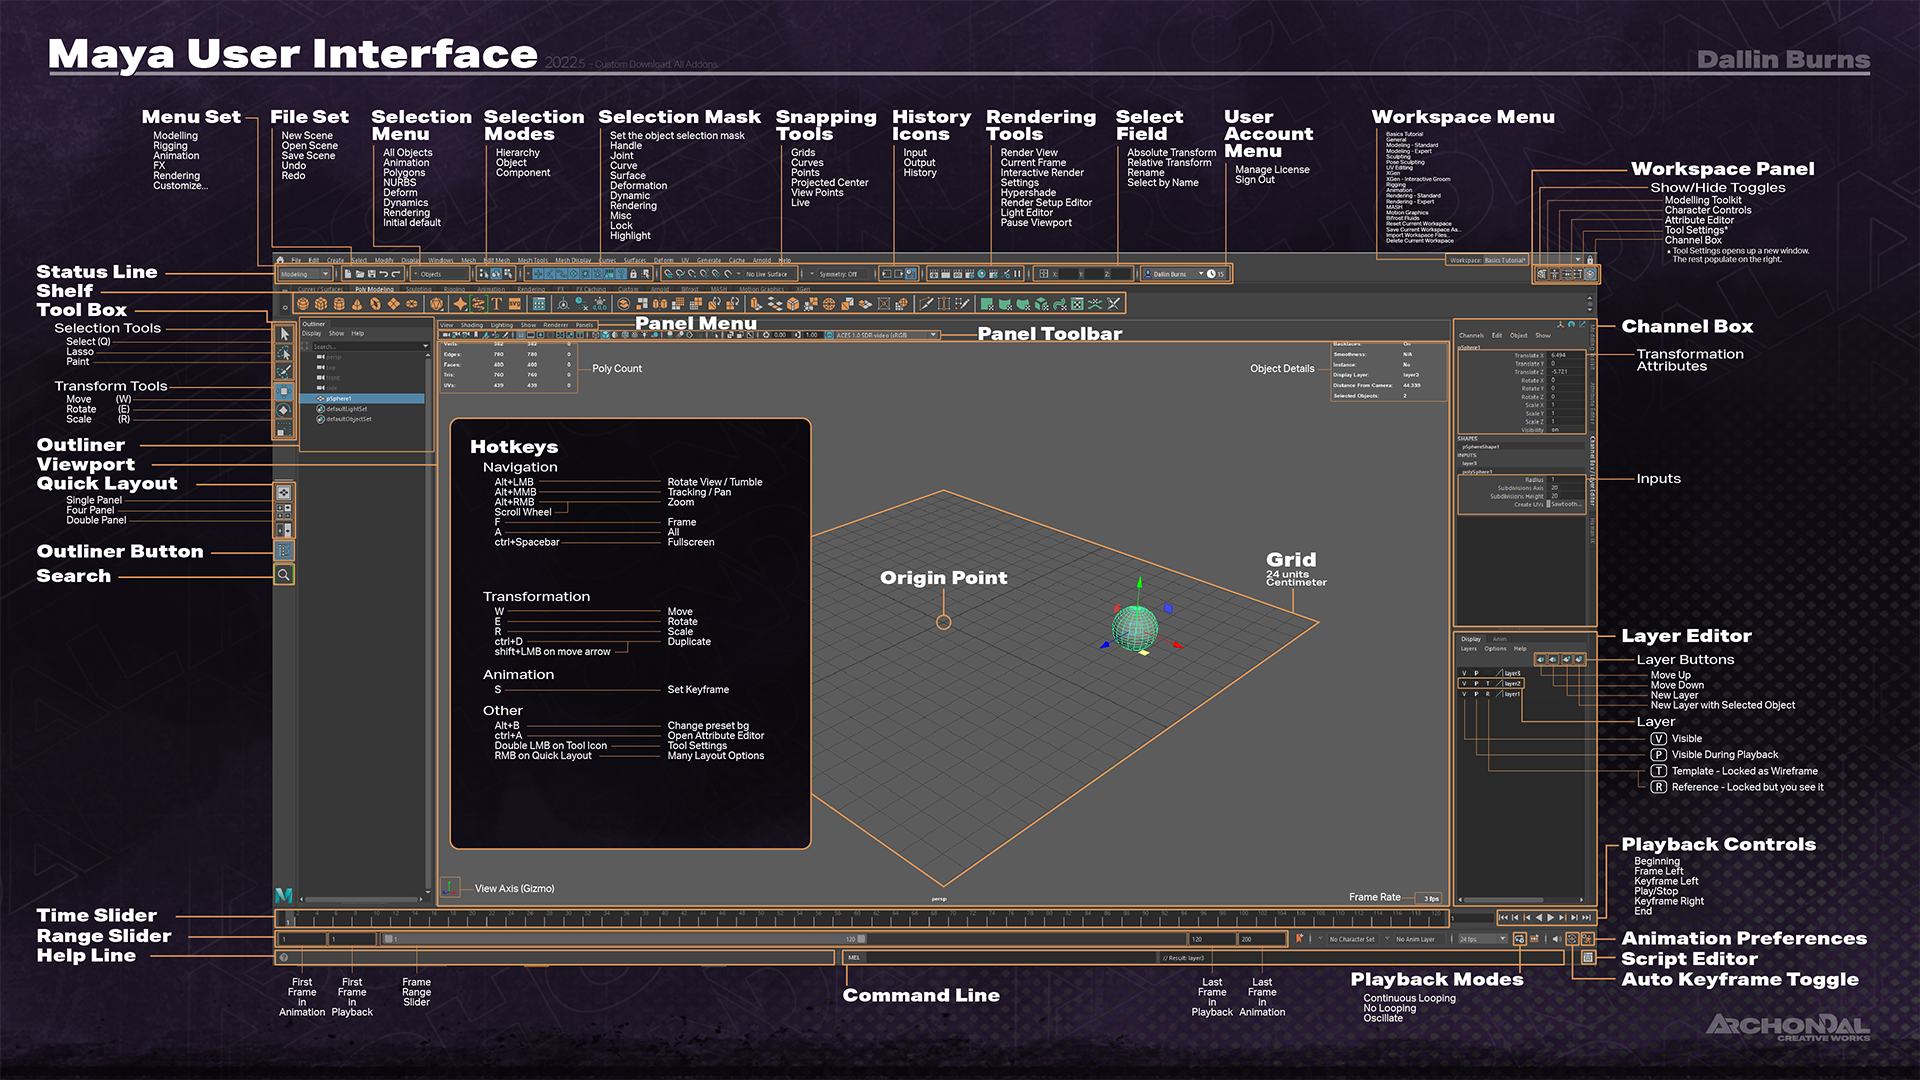Click the Paint selection tool icon
The image size is (1920, 1080).
284,371
